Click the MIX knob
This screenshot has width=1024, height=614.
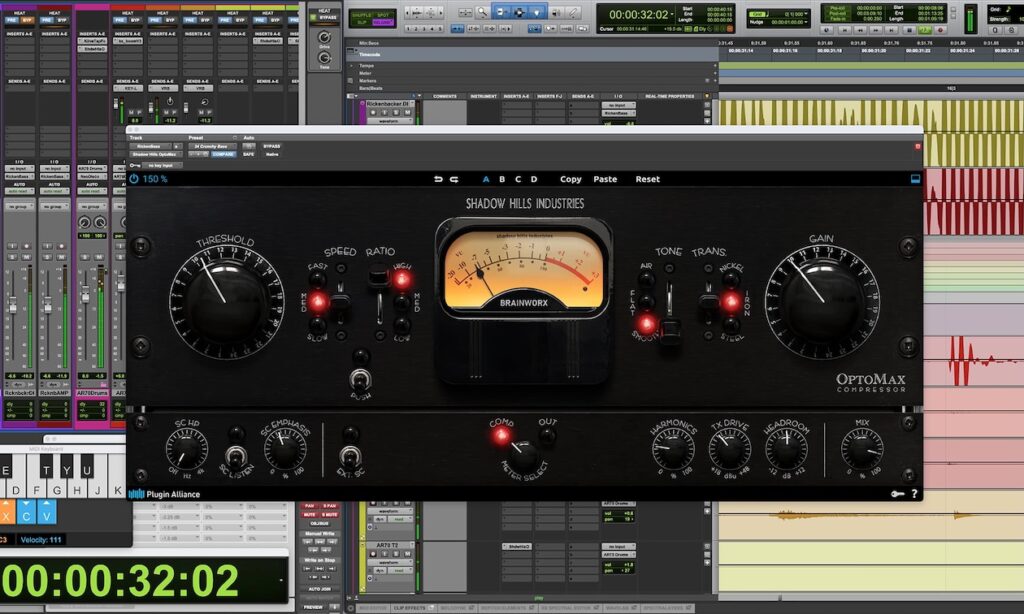pyautogui.click(x=862, y=450)
